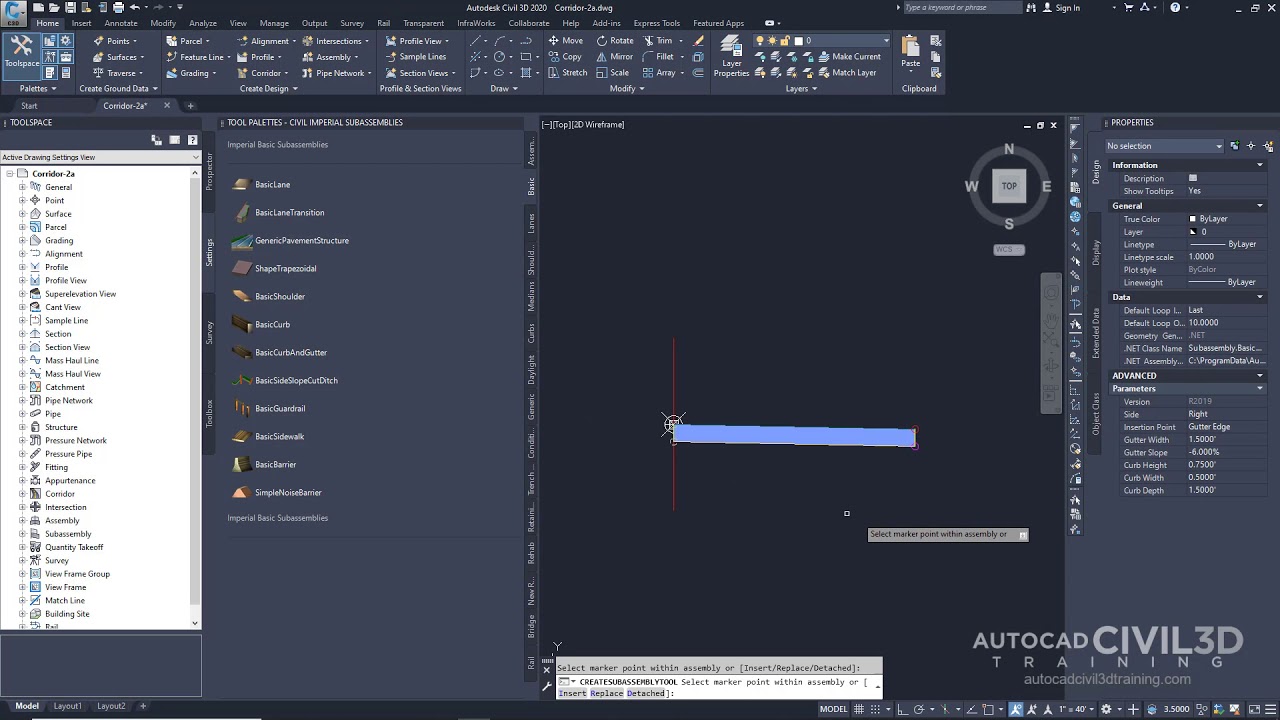Select the Trim tool
The height and width of the screenshot is (720, 1280).
[657, 41]
